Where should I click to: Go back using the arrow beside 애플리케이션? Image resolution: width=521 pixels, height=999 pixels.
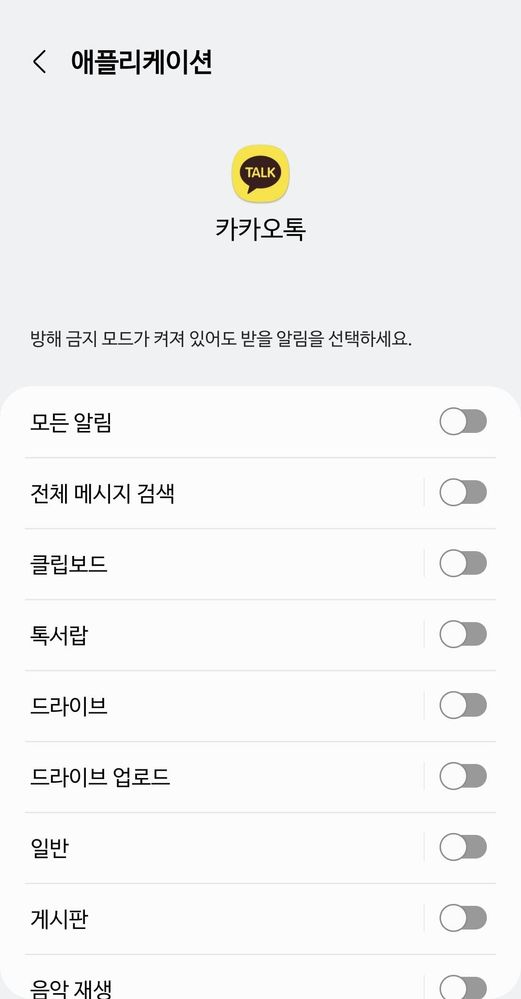point(39,62)
